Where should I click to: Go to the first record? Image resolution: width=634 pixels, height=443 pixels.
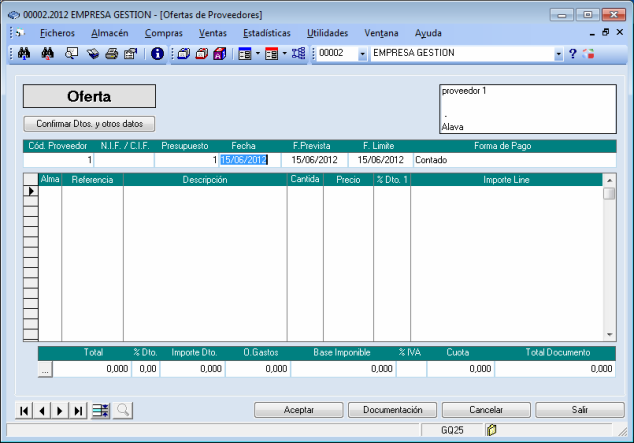click(x=25, y=410)
